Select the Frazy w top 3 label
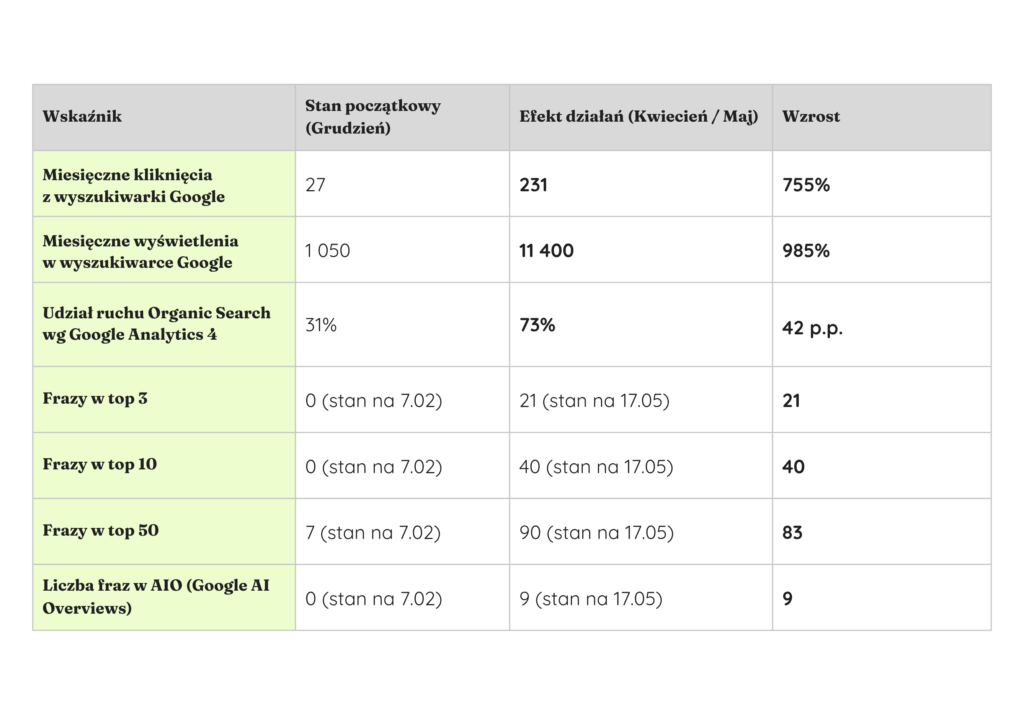This screenshot has height=715, width=1024. (95, 398)
